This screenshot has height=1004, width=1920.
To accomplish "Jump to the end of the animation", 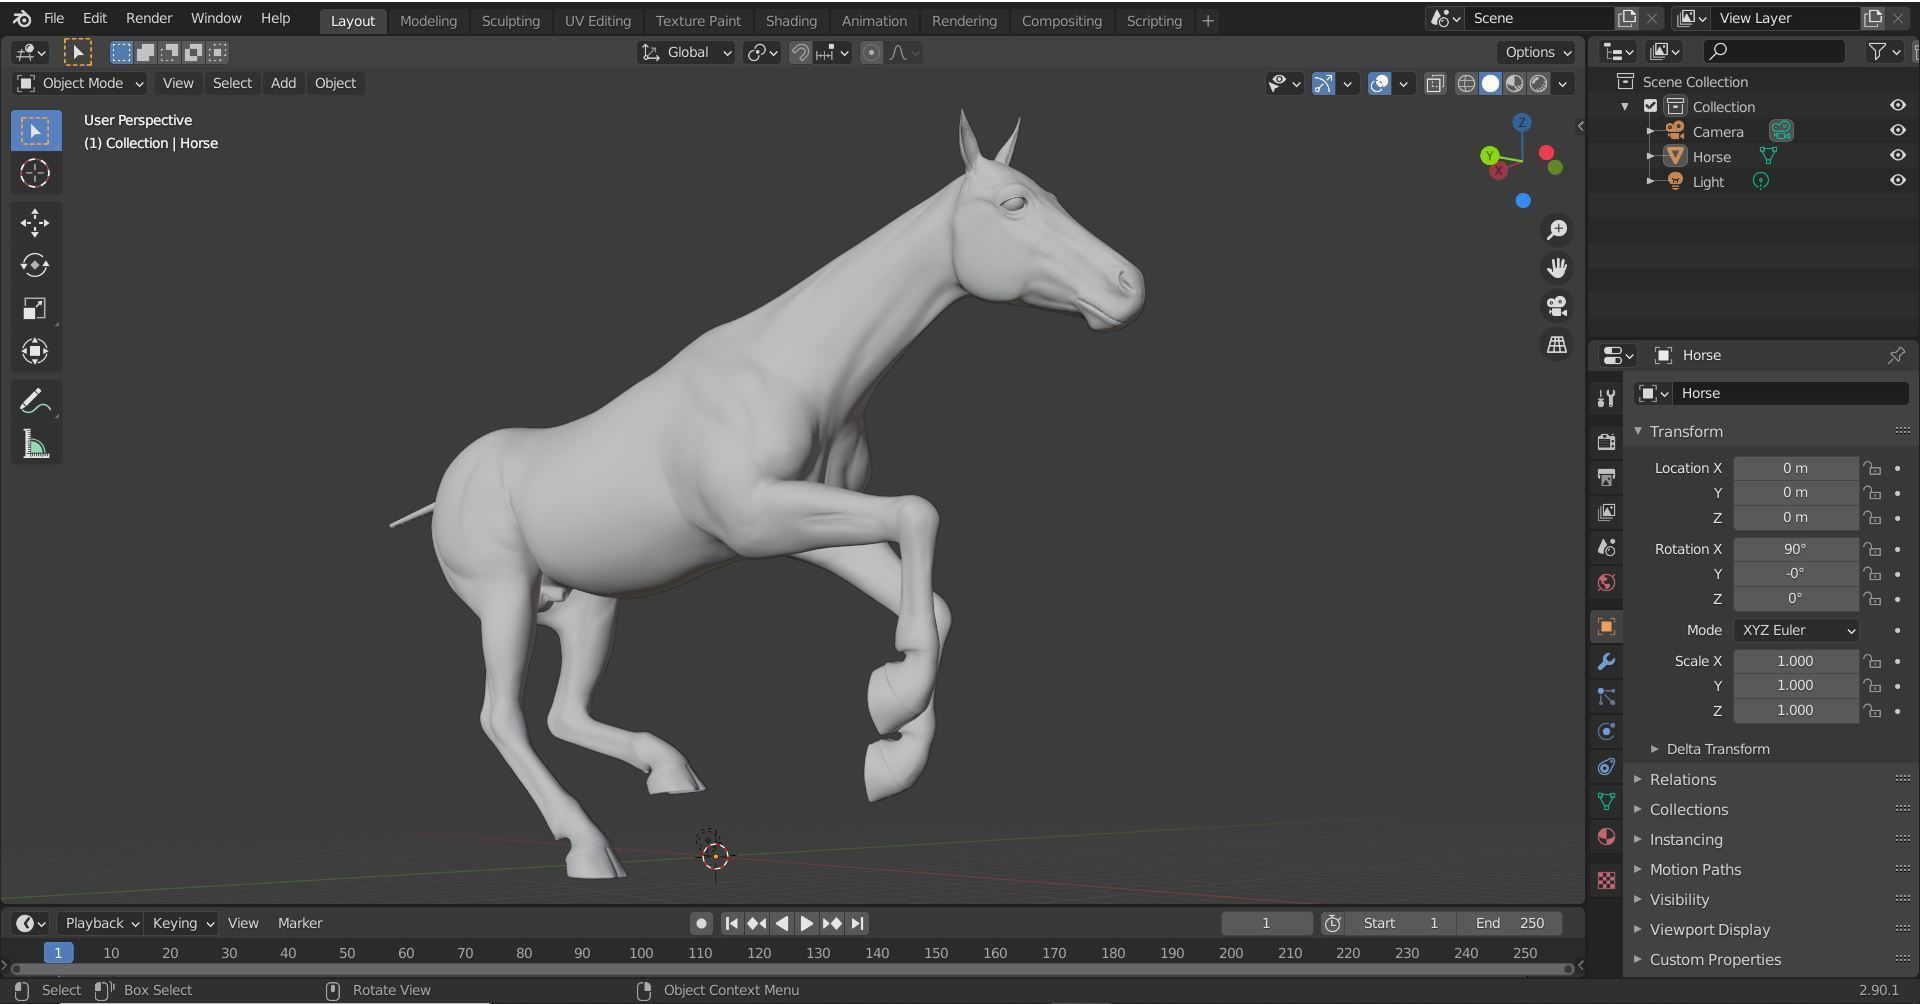I will (857, 923).
